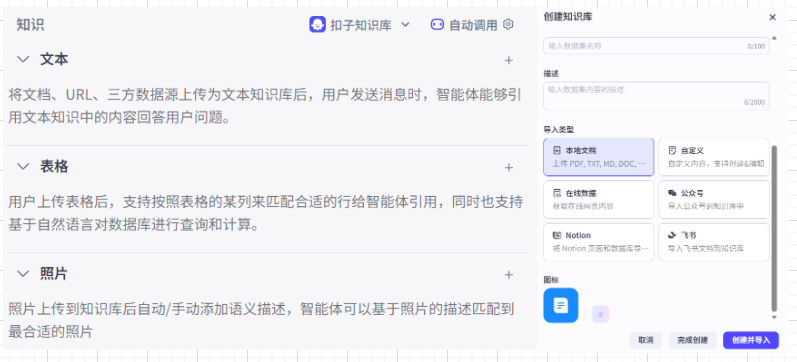Collapse the 照片 section
The height and width of the screenshot is (362, 797).
click(x=23, y=274)
